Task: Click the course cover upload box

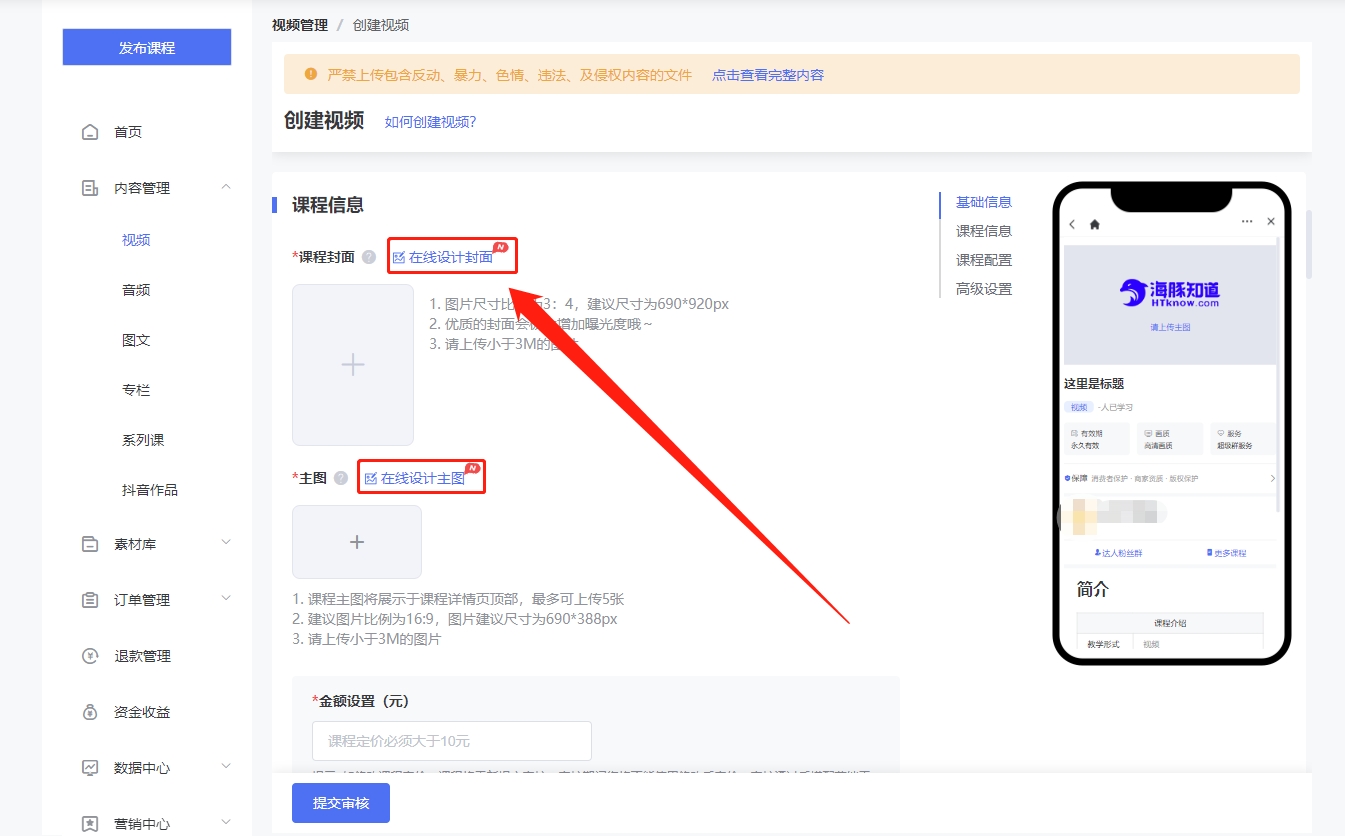Action: [352, 365]
